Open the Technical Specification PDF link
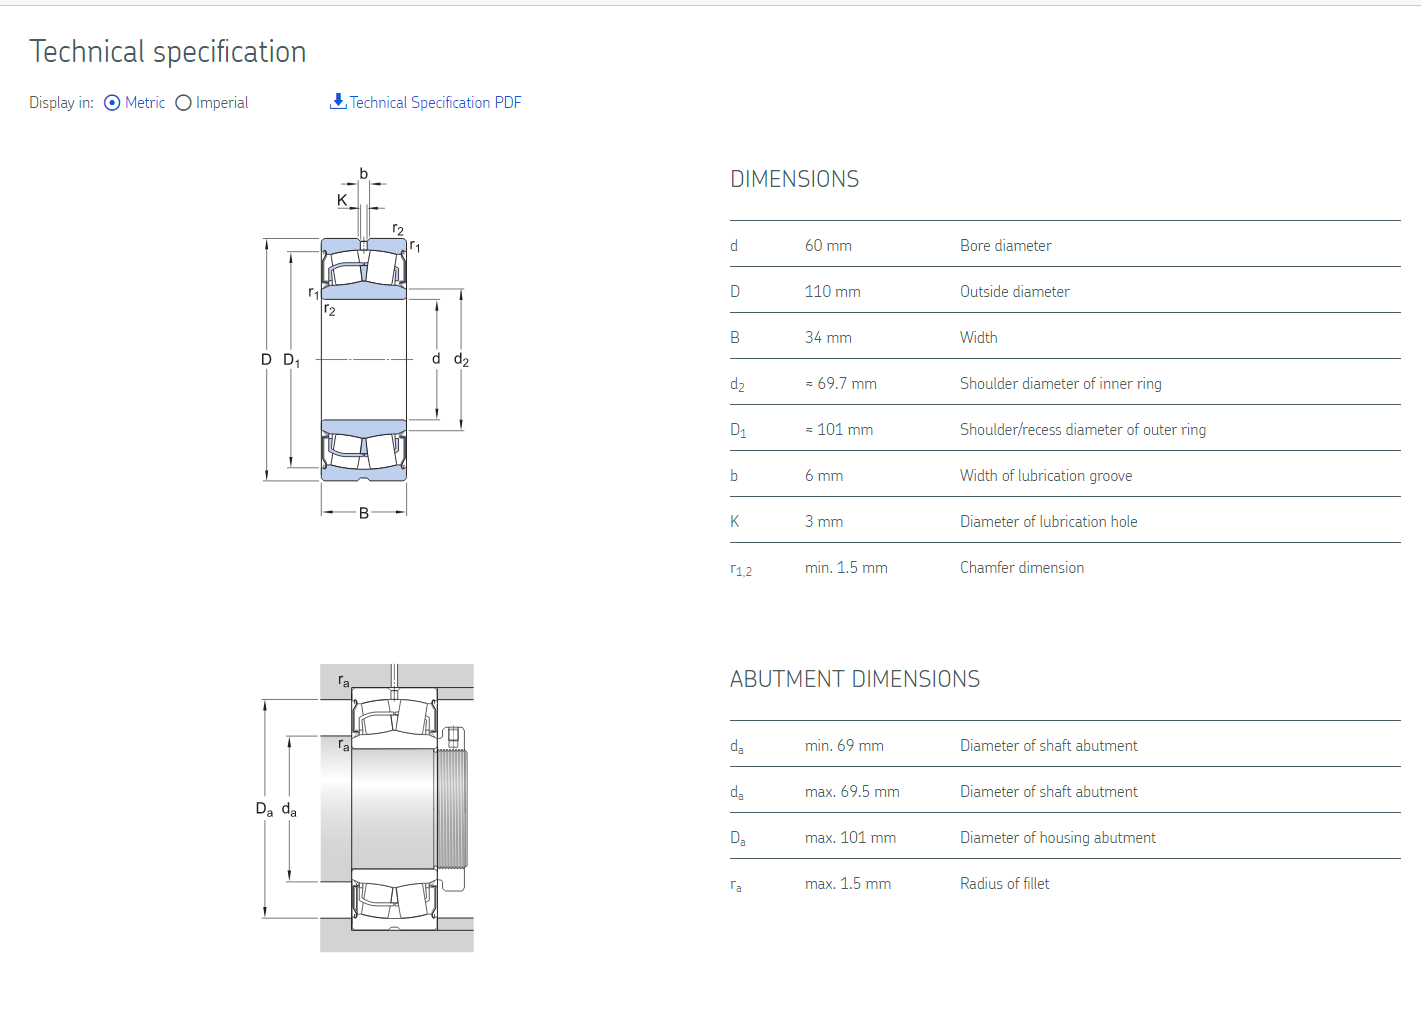Screen dimensions: 1421x1013 [x=435, y=103]
